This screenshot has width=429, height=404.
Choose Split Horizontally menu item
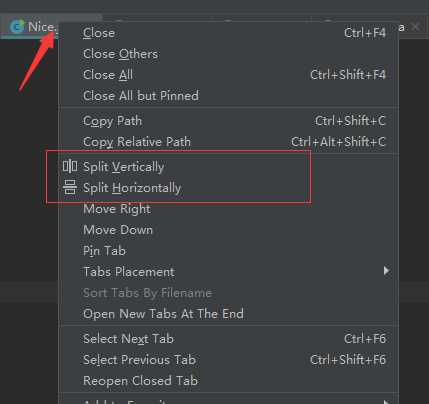229,188
